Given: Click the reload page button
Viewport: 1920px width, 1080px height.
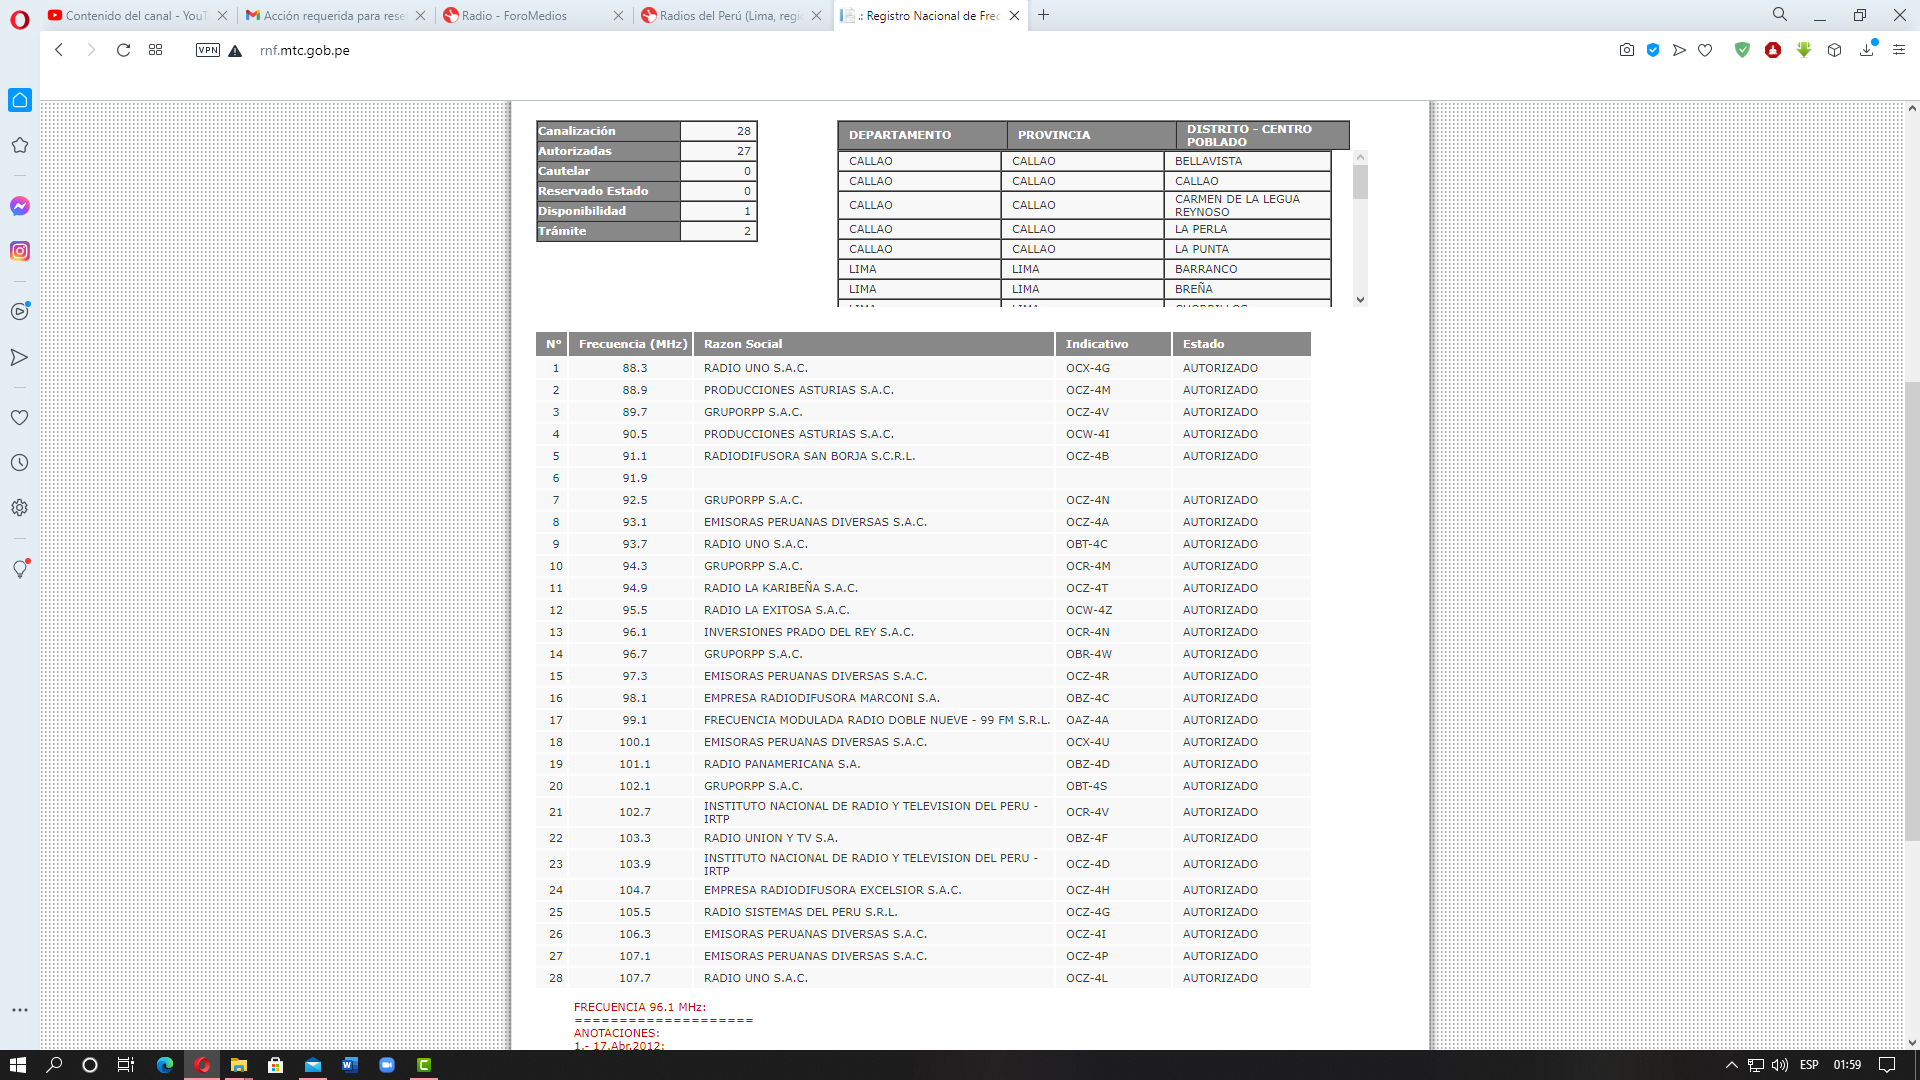Looking at the screenshot, I should 123,50.
